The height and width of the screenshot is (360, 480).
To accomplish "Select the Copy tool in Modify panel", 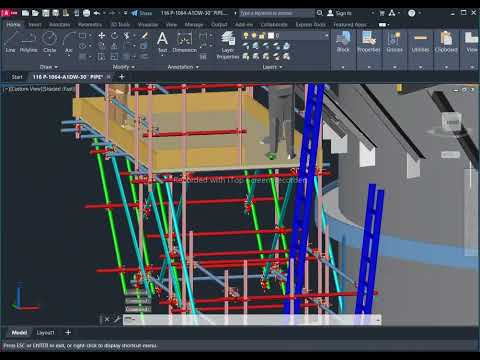I will [x=102, y=46].
